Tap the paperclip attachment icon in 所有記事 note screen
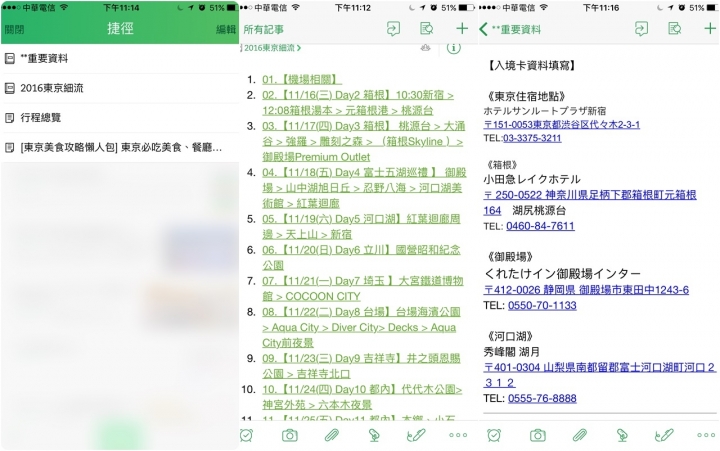 coord(332,435)
